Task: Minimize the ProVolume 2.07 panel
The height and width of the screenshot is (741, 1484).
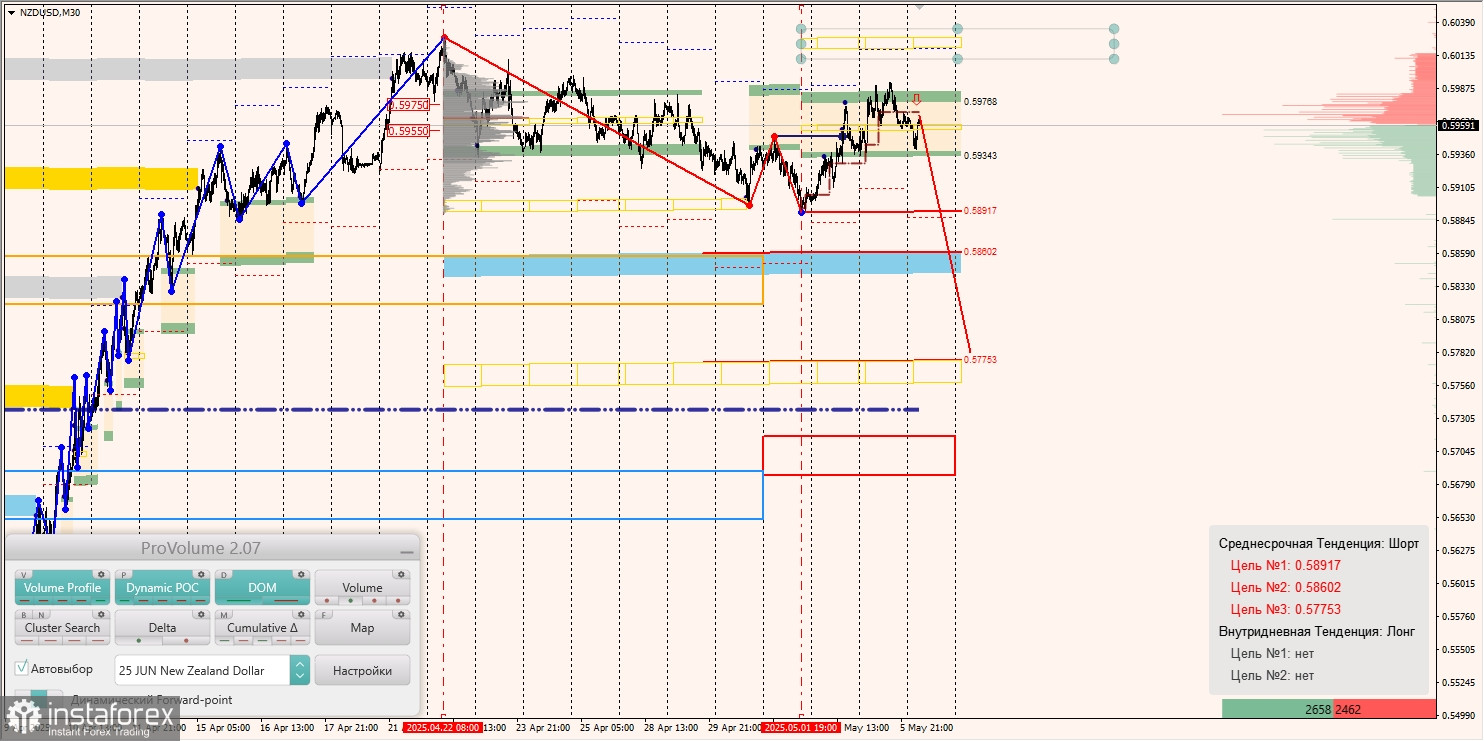Action: click(407, 552)
